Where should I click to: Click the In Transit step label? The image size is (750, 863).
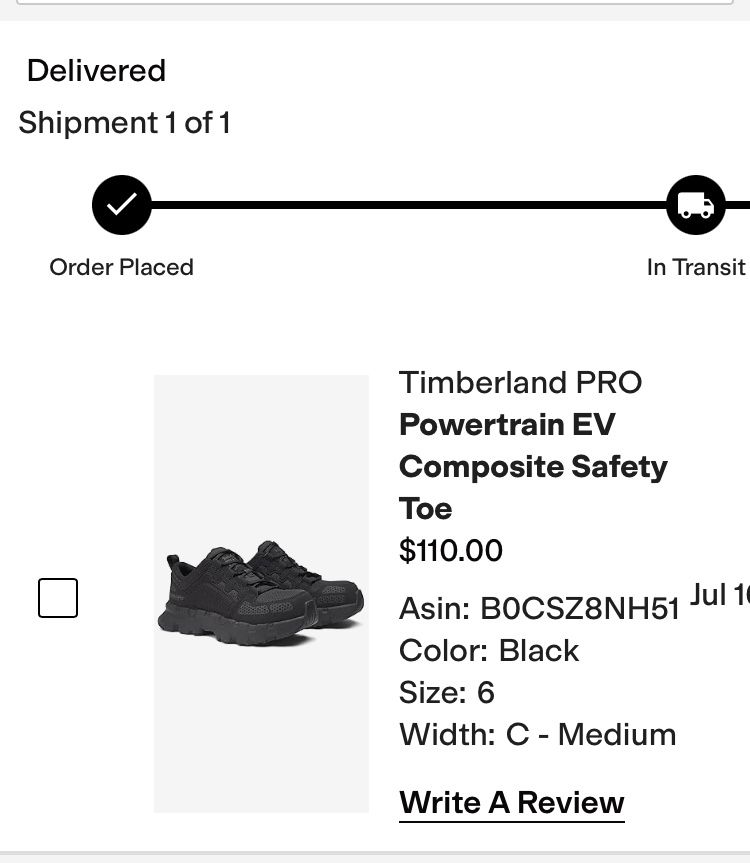(x=696, y=267)
